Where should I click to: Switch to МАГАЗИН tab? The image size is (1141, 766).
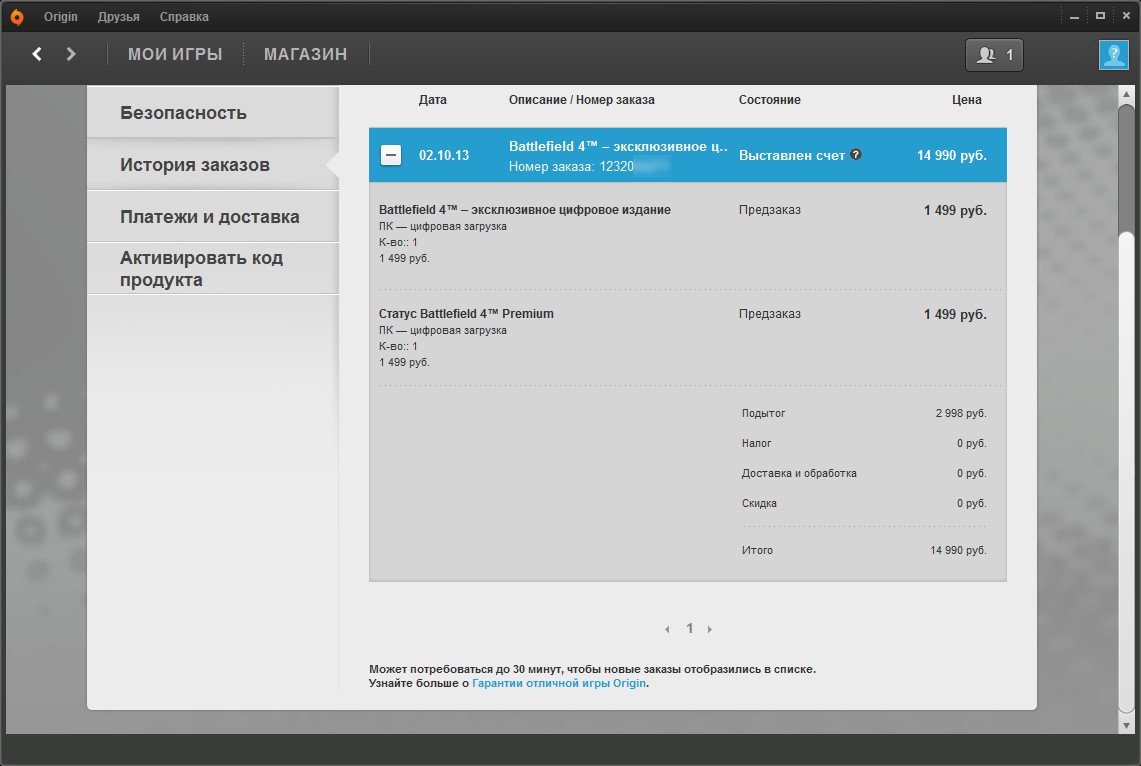306,55
